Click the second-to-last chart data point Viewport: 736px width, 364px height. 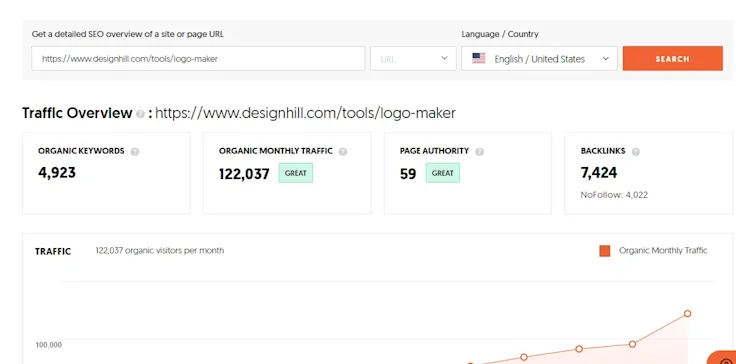(x=632, y=344)
